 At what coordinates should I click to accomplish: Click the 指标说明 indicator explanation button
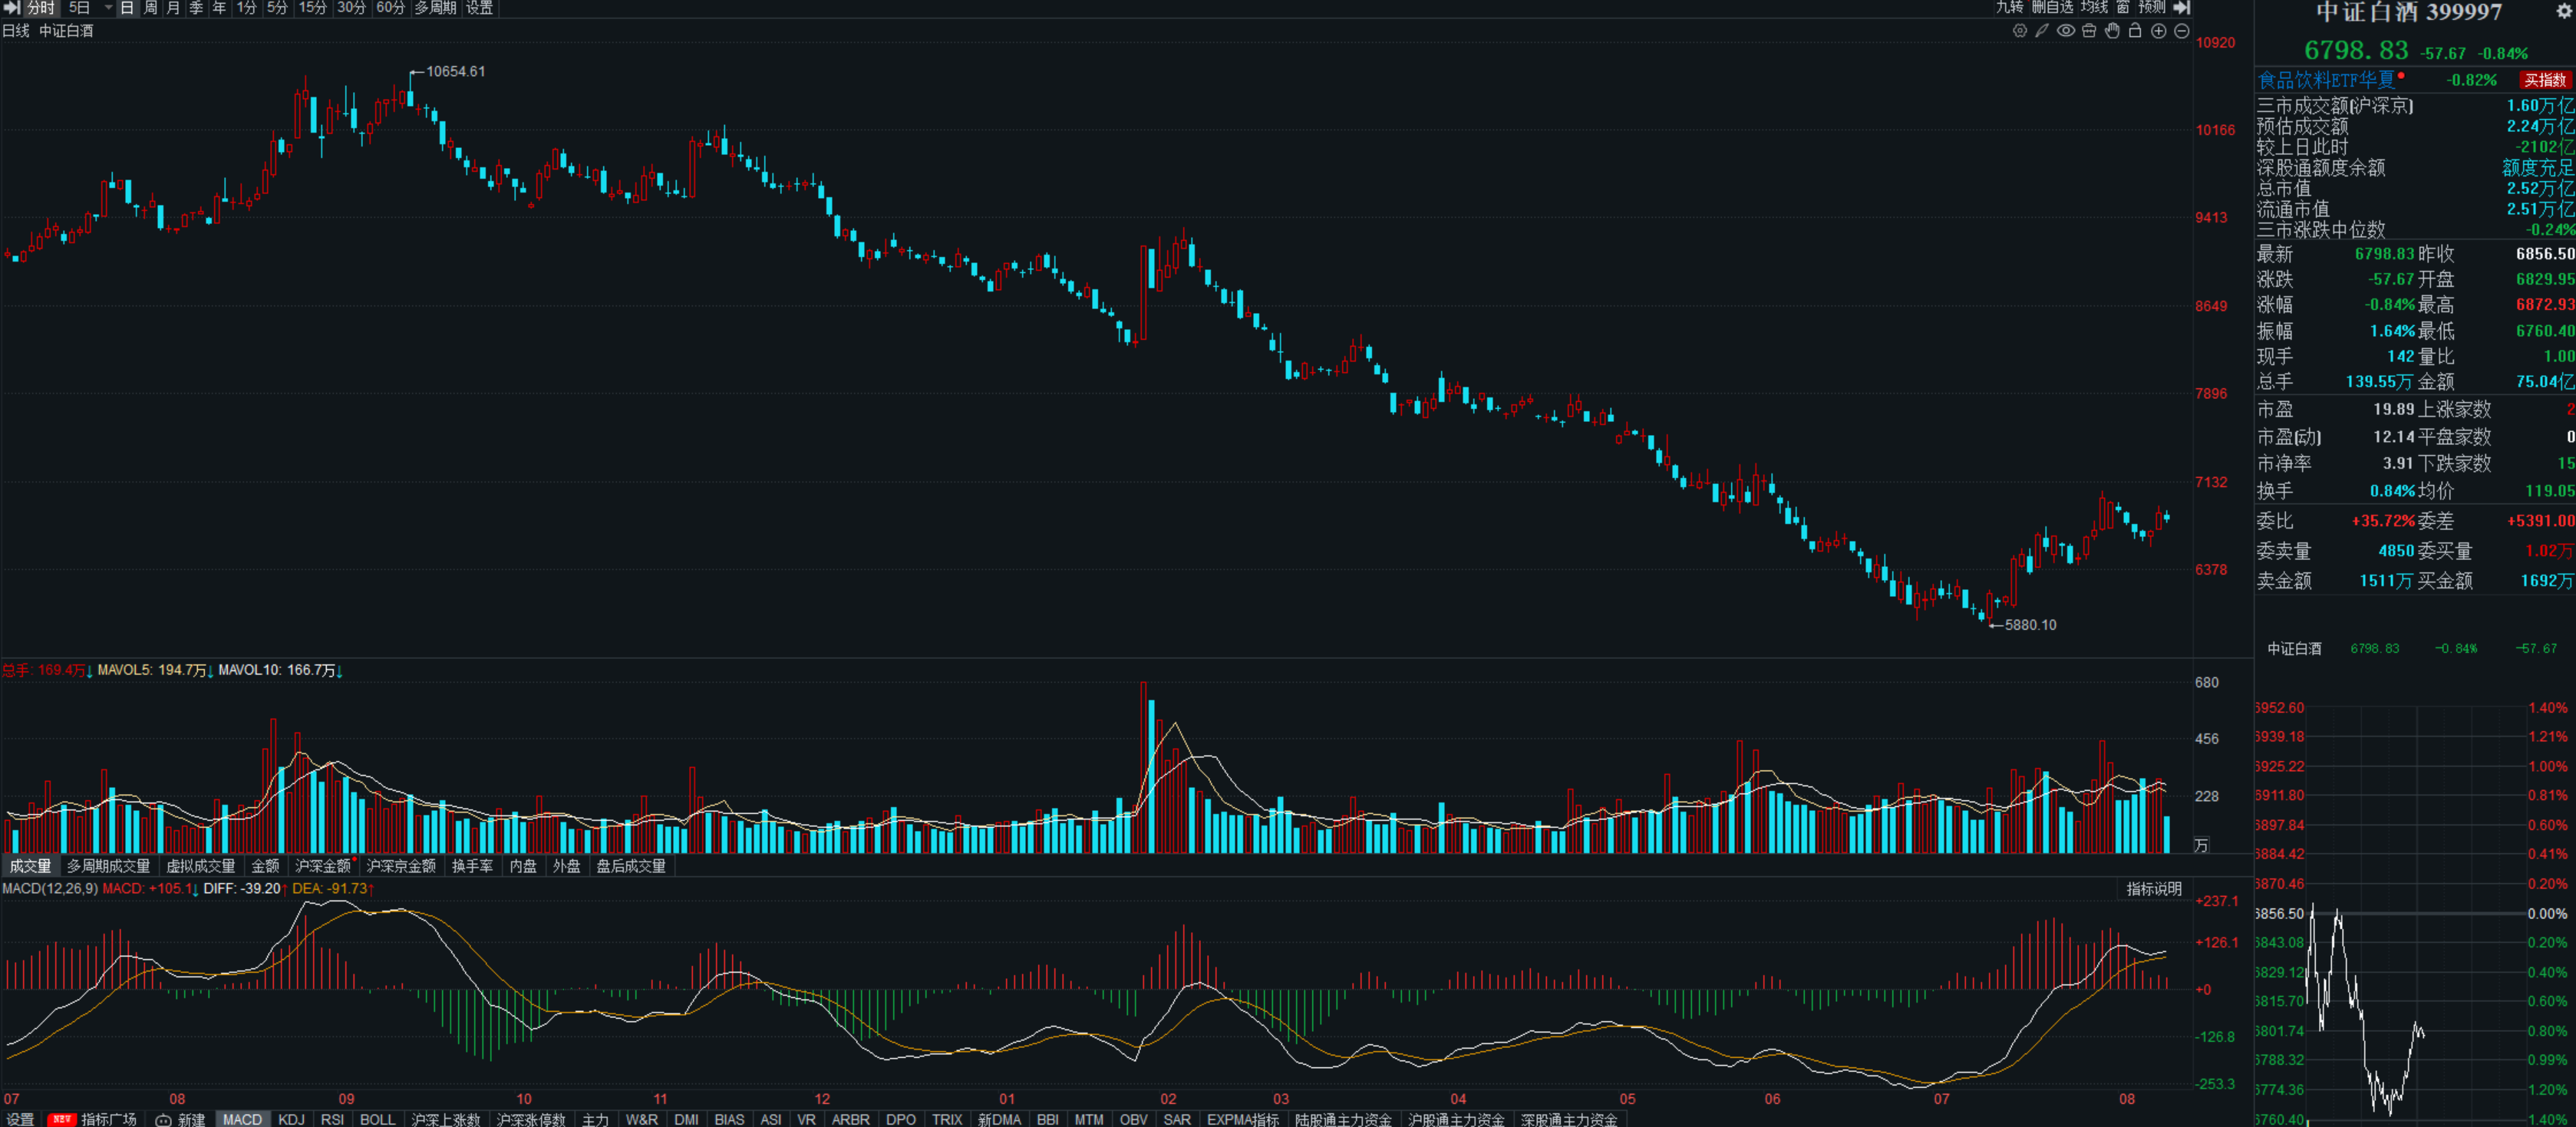click(2154, 888)
